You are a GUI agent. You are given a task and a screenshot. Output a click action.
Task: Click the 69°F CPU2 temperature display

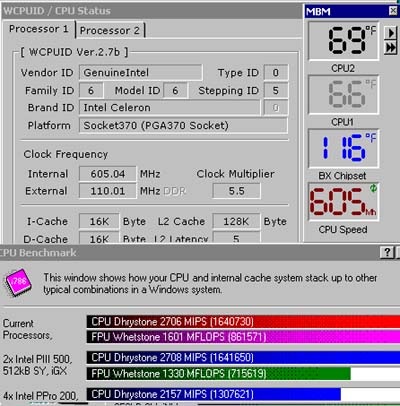[344, 41]
